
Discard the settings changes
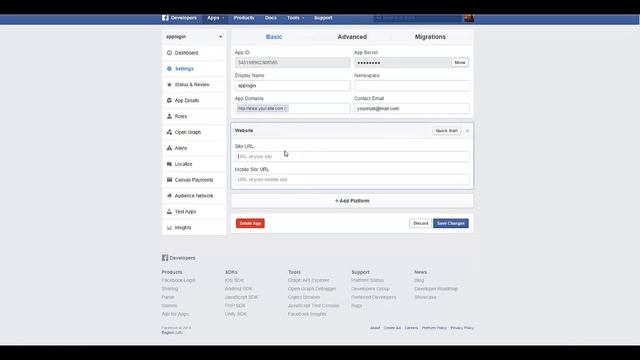pos(420,223)
